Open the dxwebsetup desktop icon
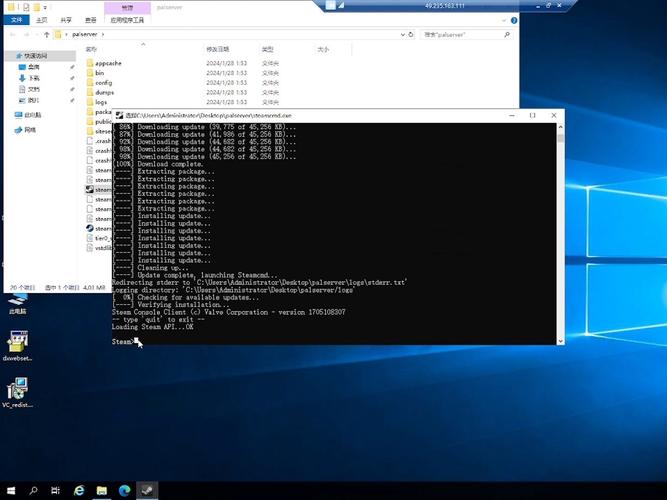This screenshot has width=667, height=500. [x=17, y=346]
